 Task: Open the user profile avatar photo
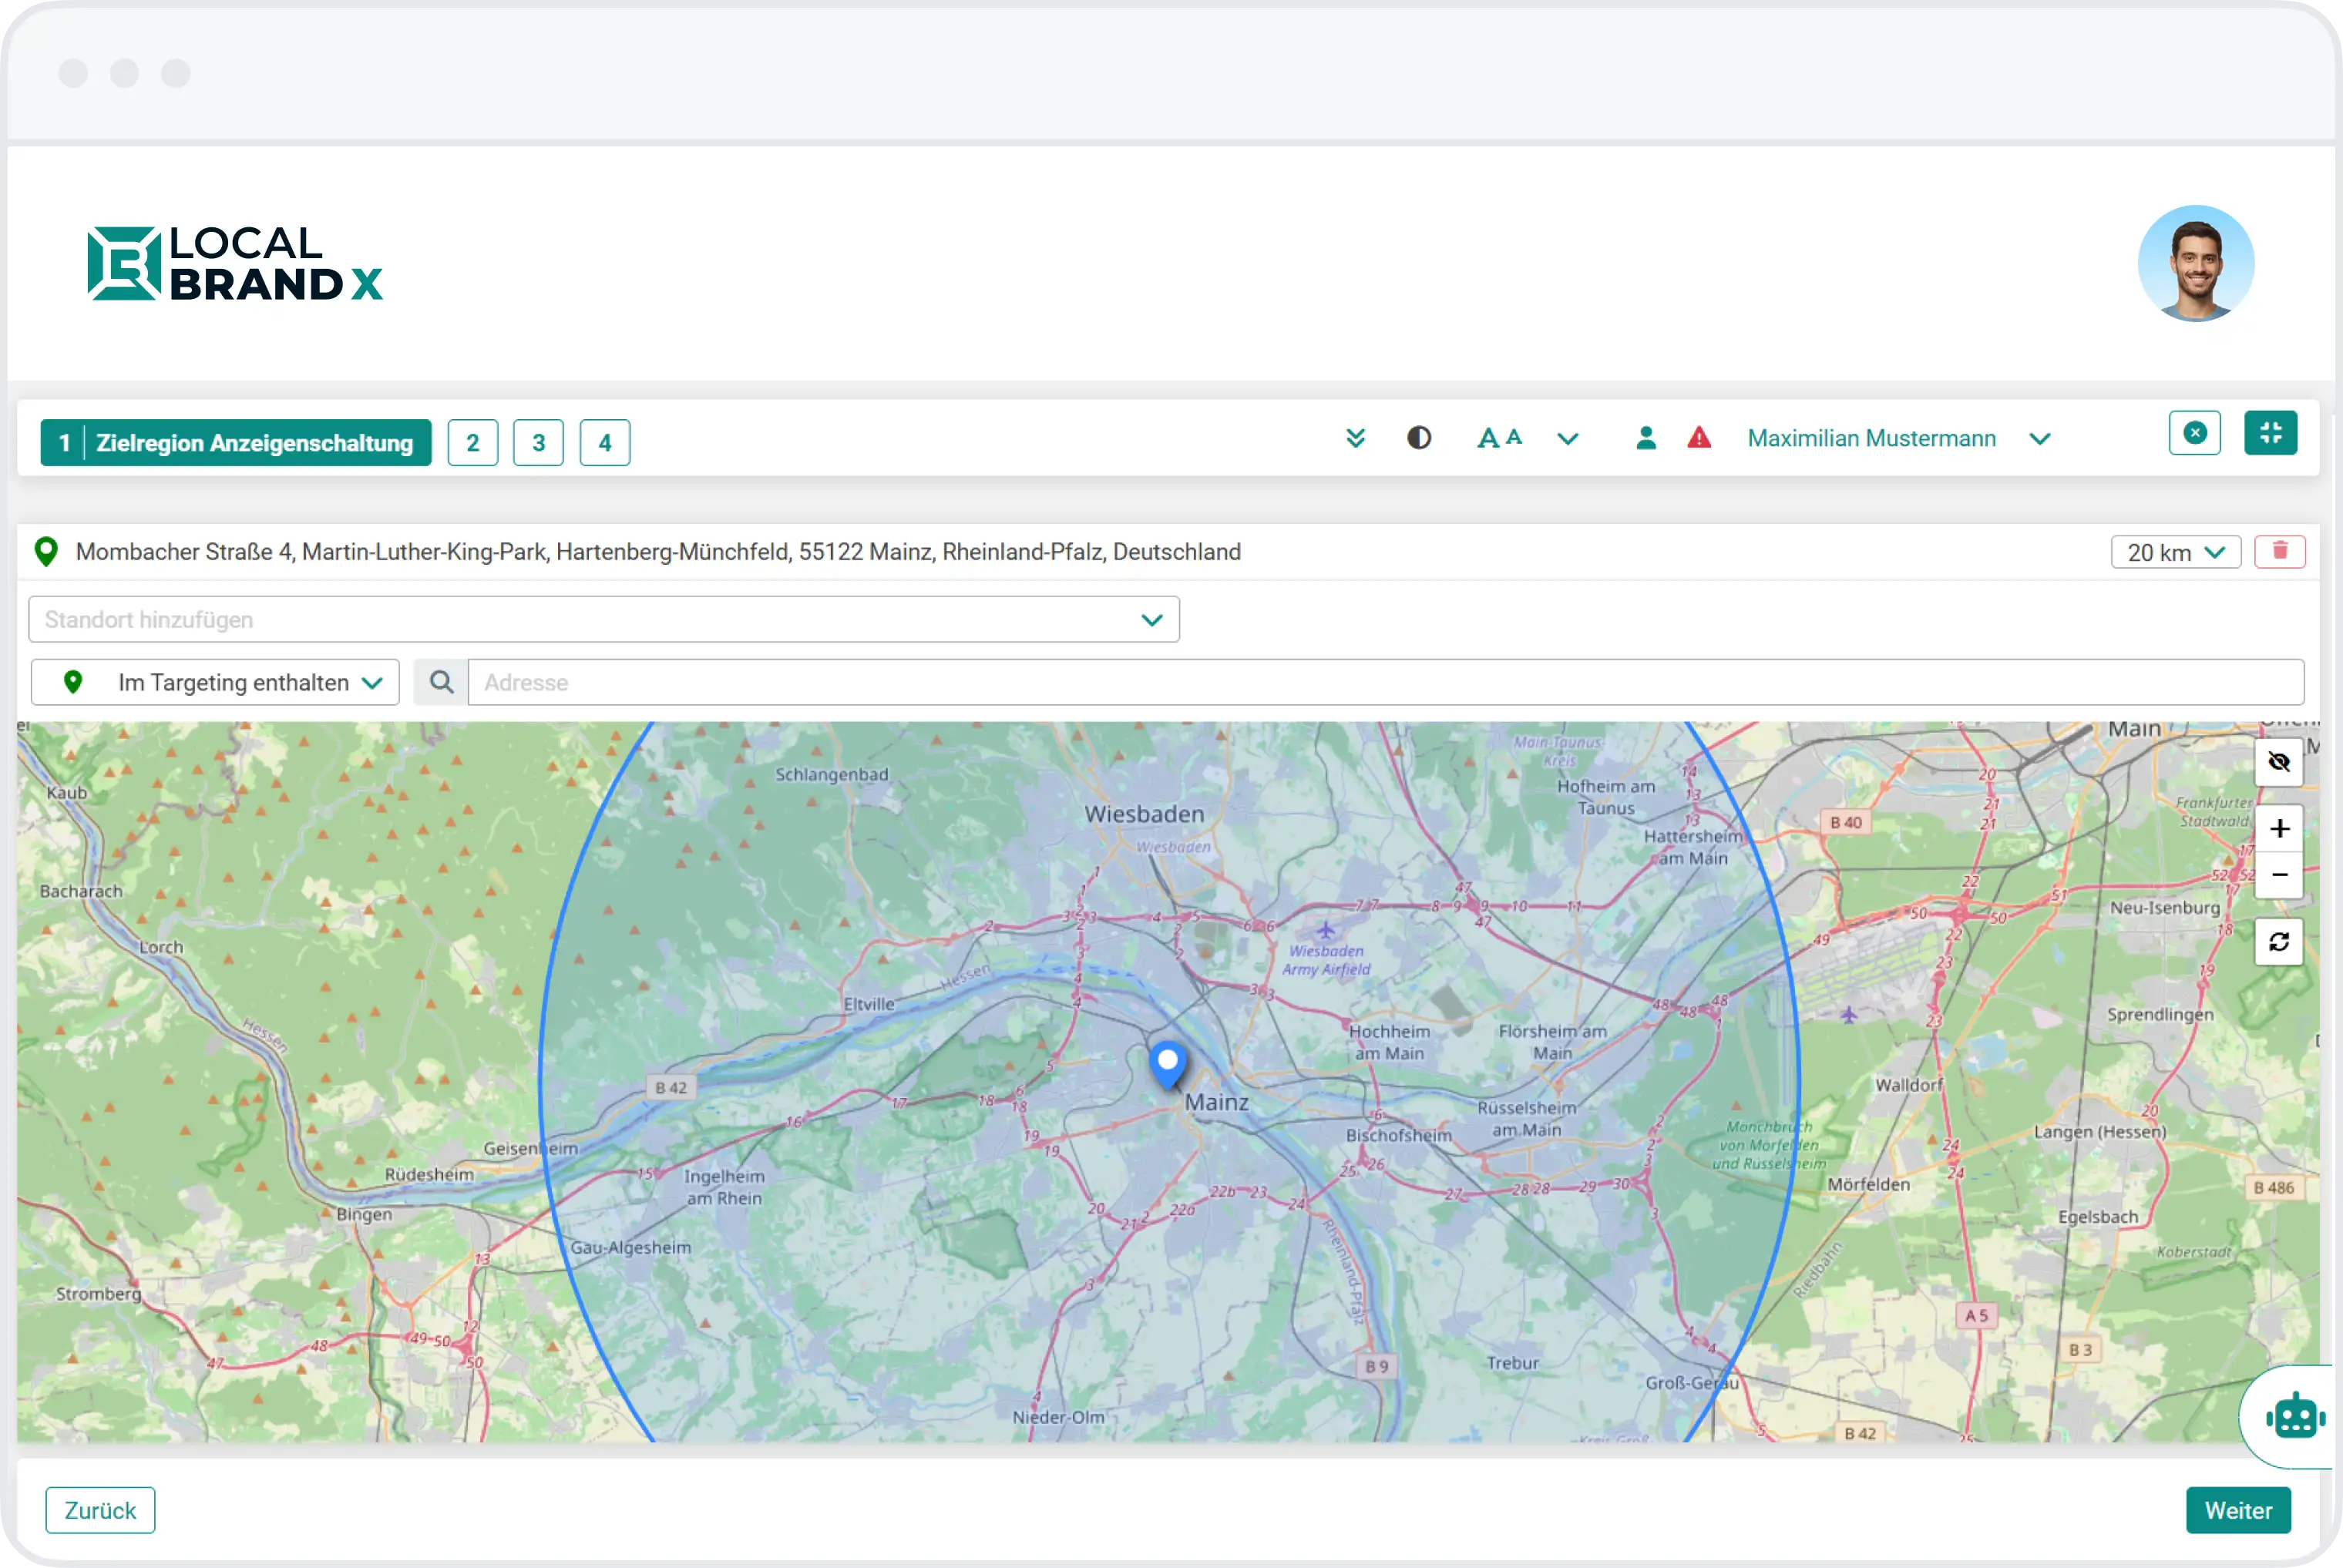tap(2195, 263)
